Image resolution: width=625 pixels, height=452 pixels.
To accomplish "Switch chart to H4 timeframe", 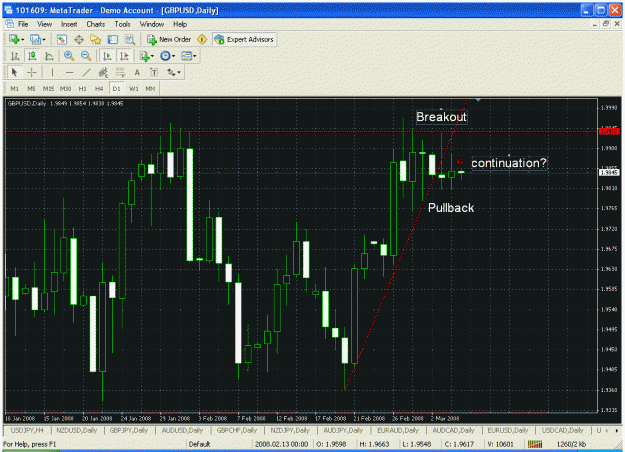I will pyautogui.click(x=99, y=88).
